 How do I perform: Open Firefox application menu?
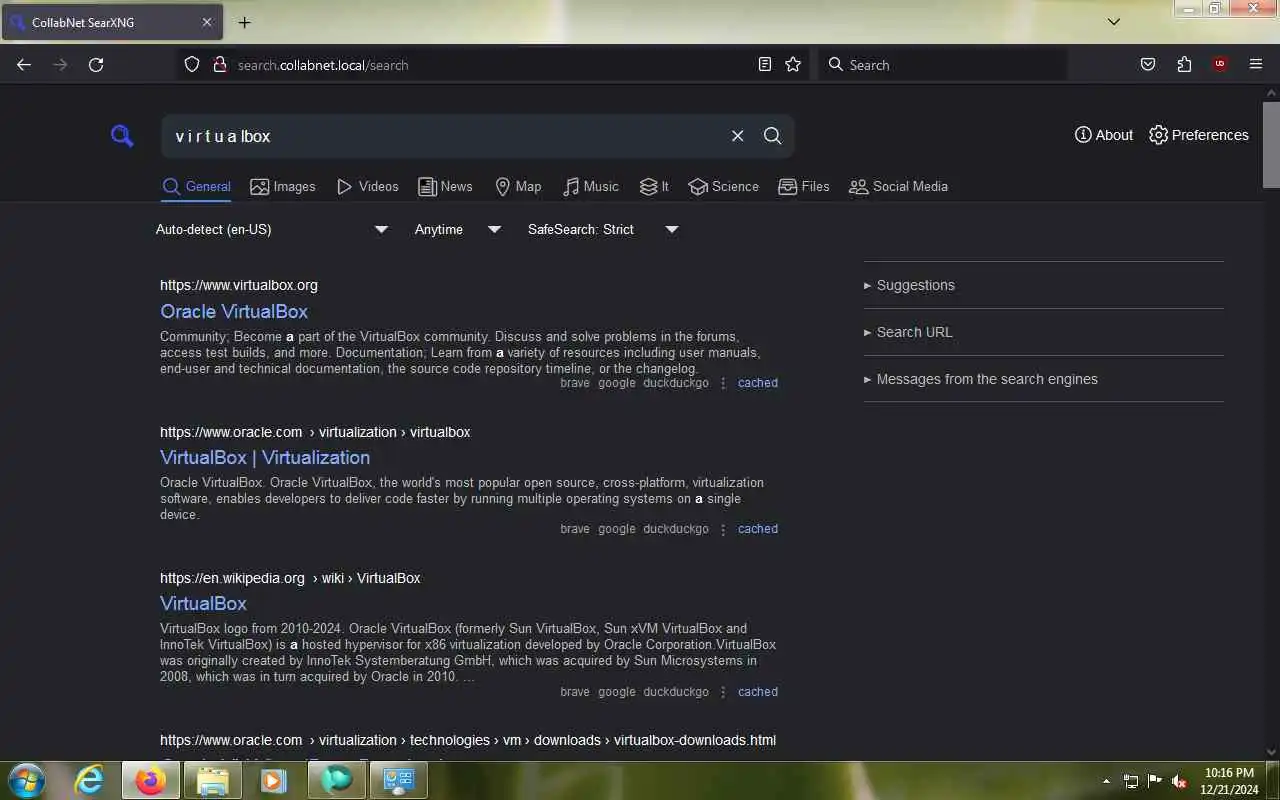coord(1256,65)
